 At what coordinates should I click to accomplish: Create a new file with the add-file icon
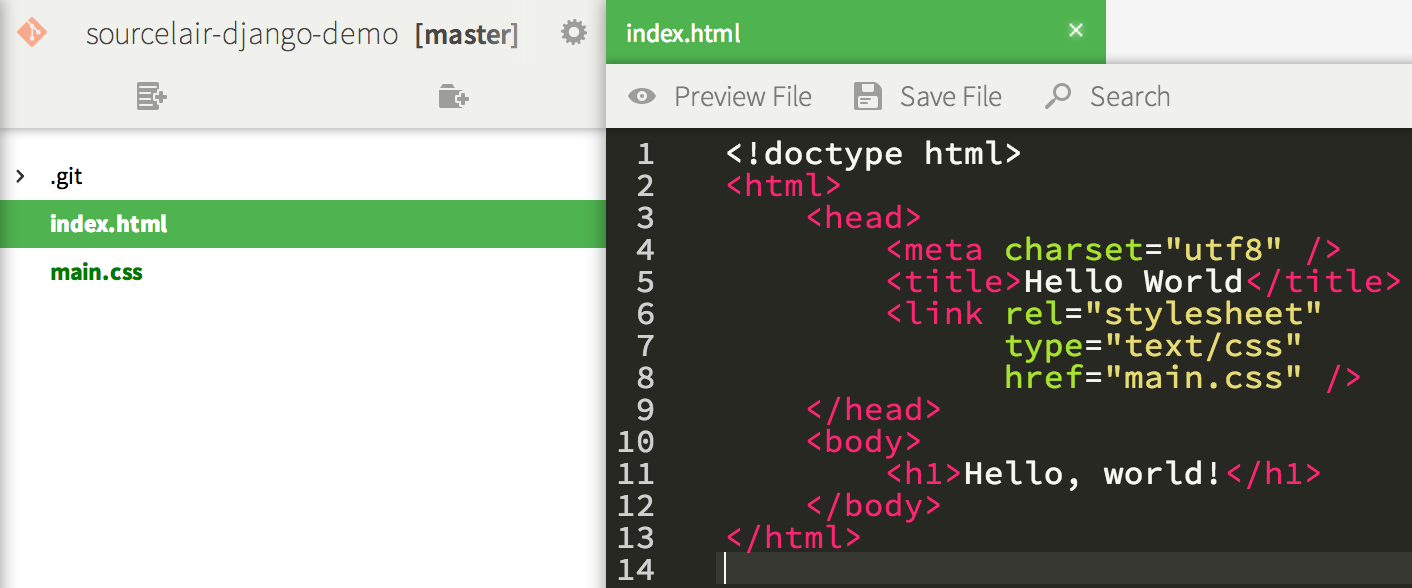click(x=151, y=97)
